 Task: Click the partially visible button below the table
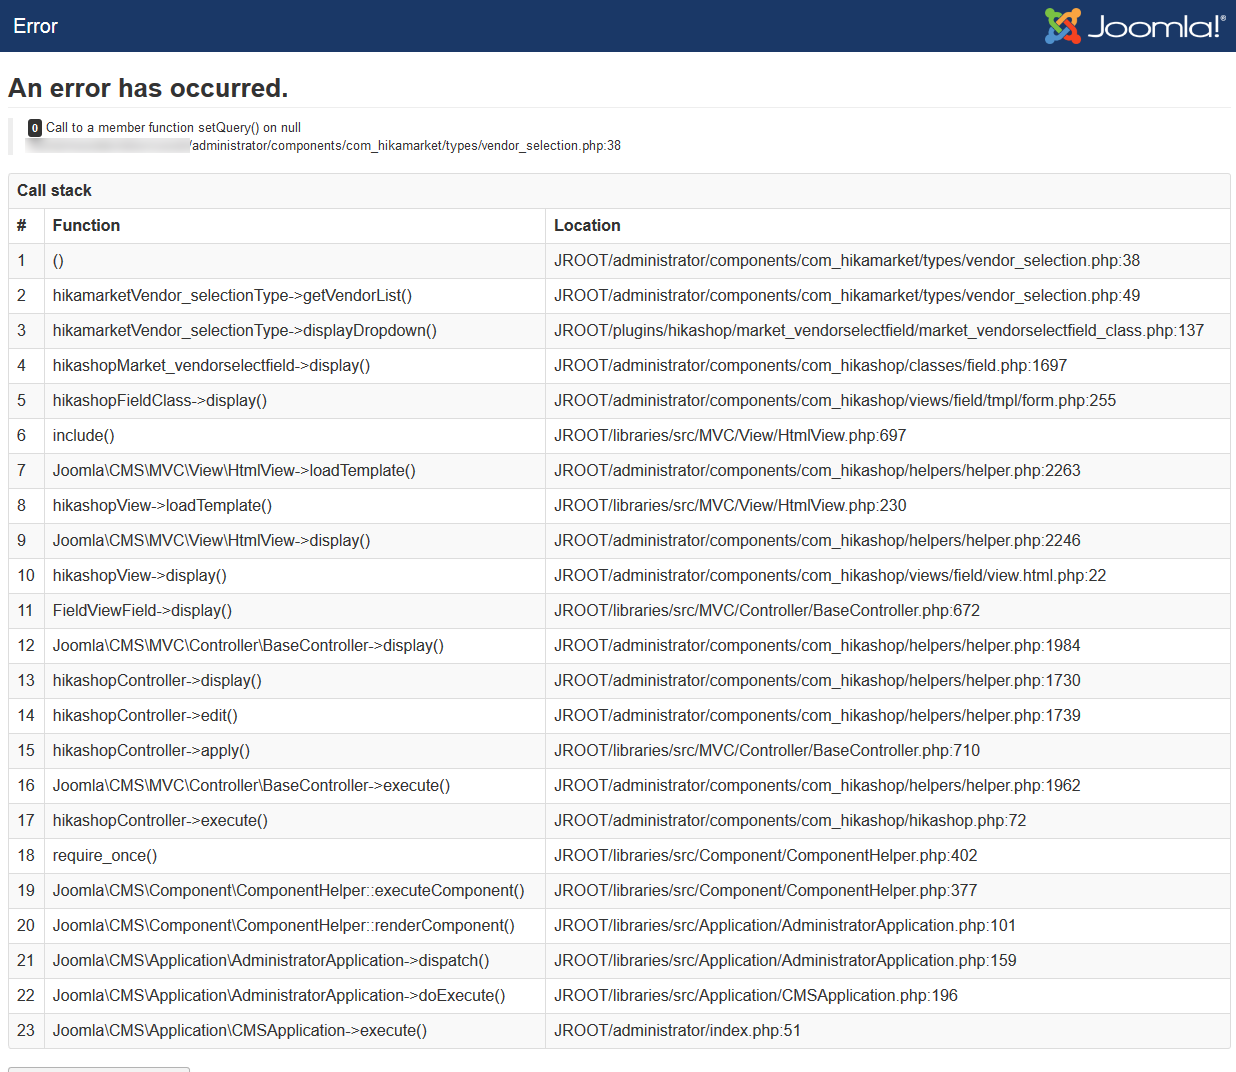tap(98, 1068)
